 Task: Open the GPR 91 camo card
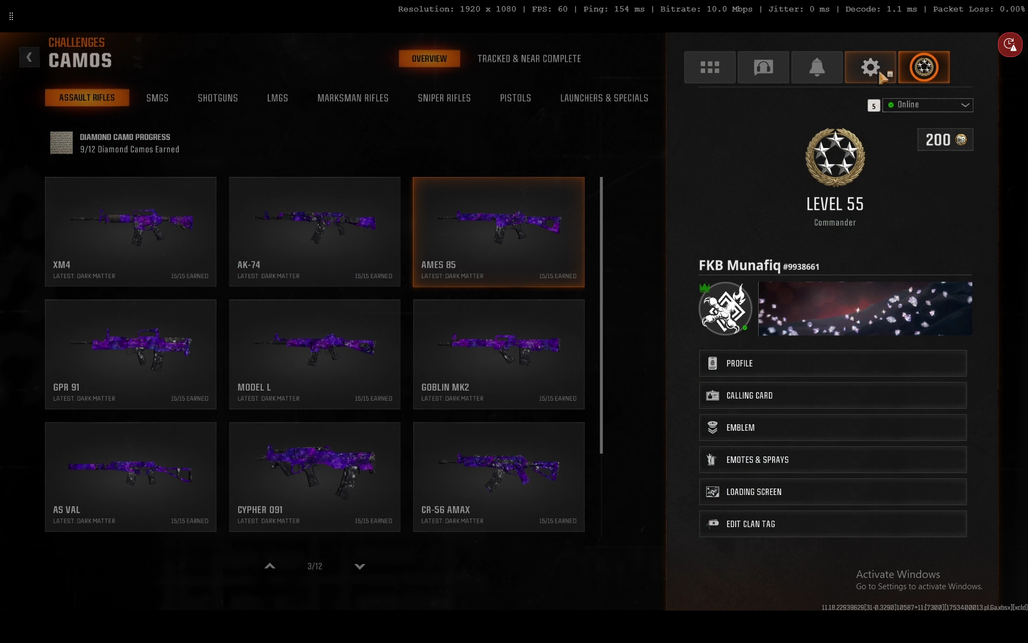click(130, 354)
